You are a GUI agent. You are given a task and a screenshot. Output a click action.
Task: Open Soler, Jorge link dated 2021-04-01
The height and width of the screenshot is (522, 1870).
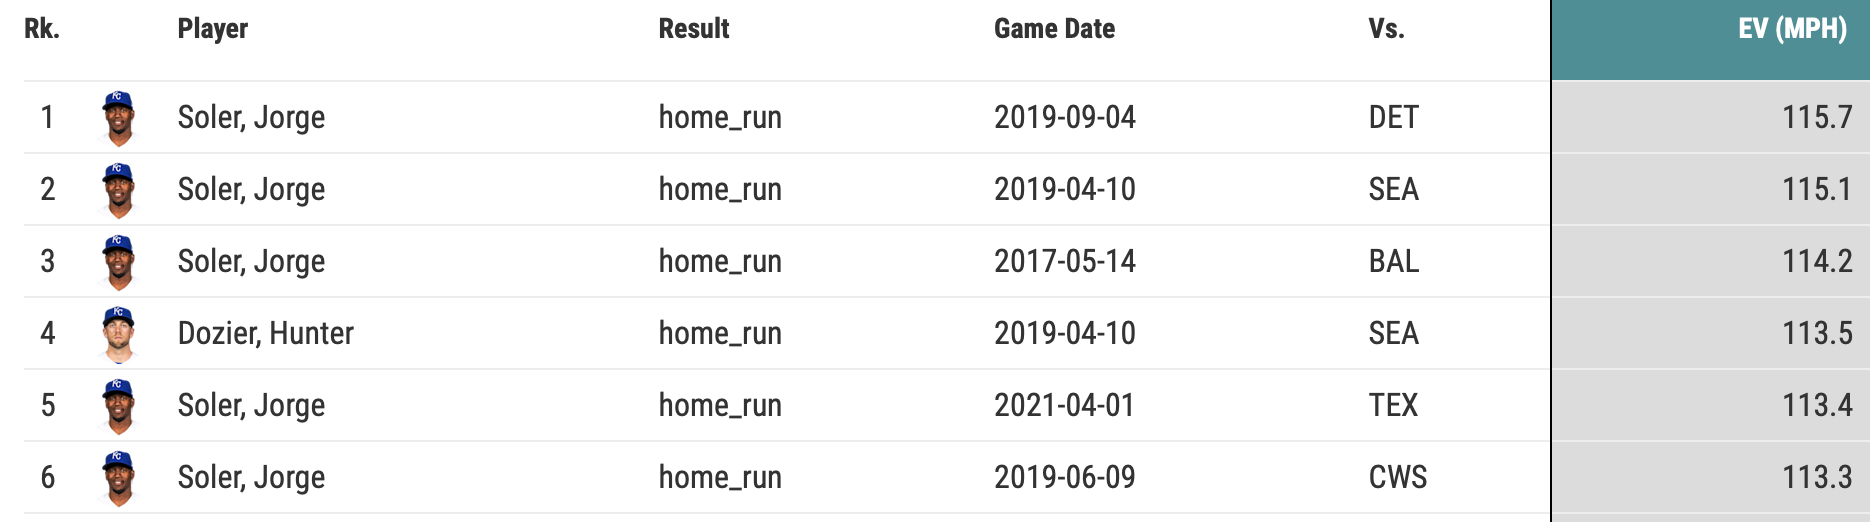click(x=251, y=405)
